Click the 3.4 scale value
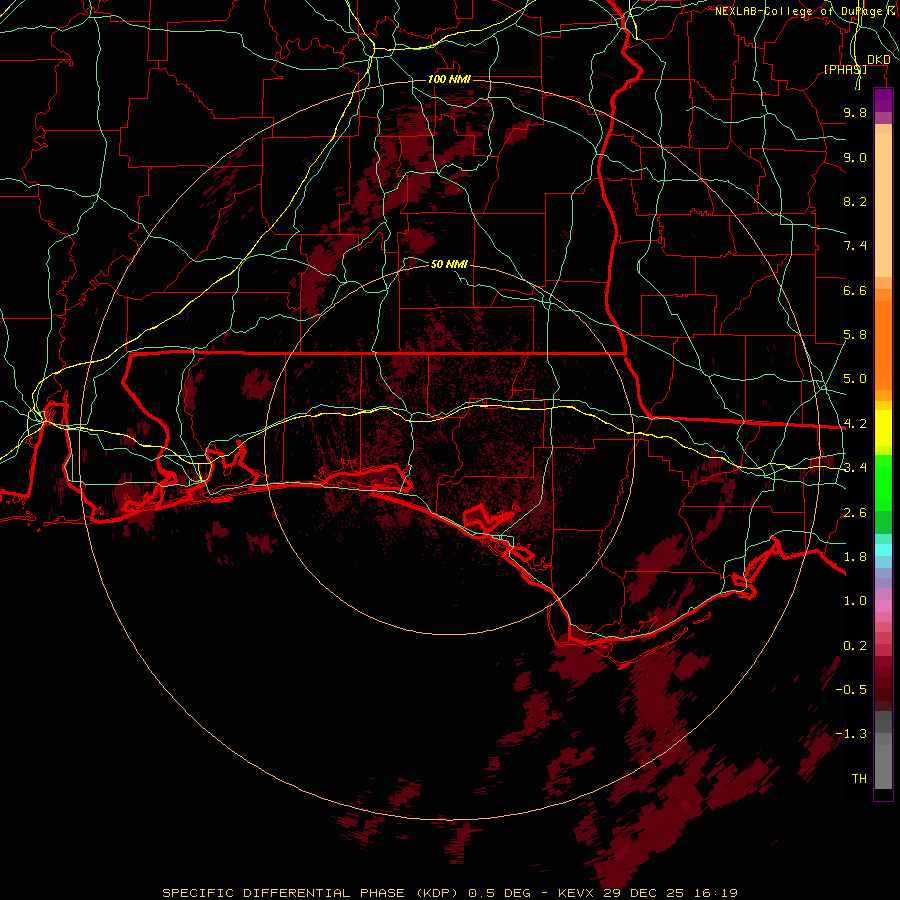The height and width of the screenshot is (900, 900). pyautogui.click(x=855, y=468)
